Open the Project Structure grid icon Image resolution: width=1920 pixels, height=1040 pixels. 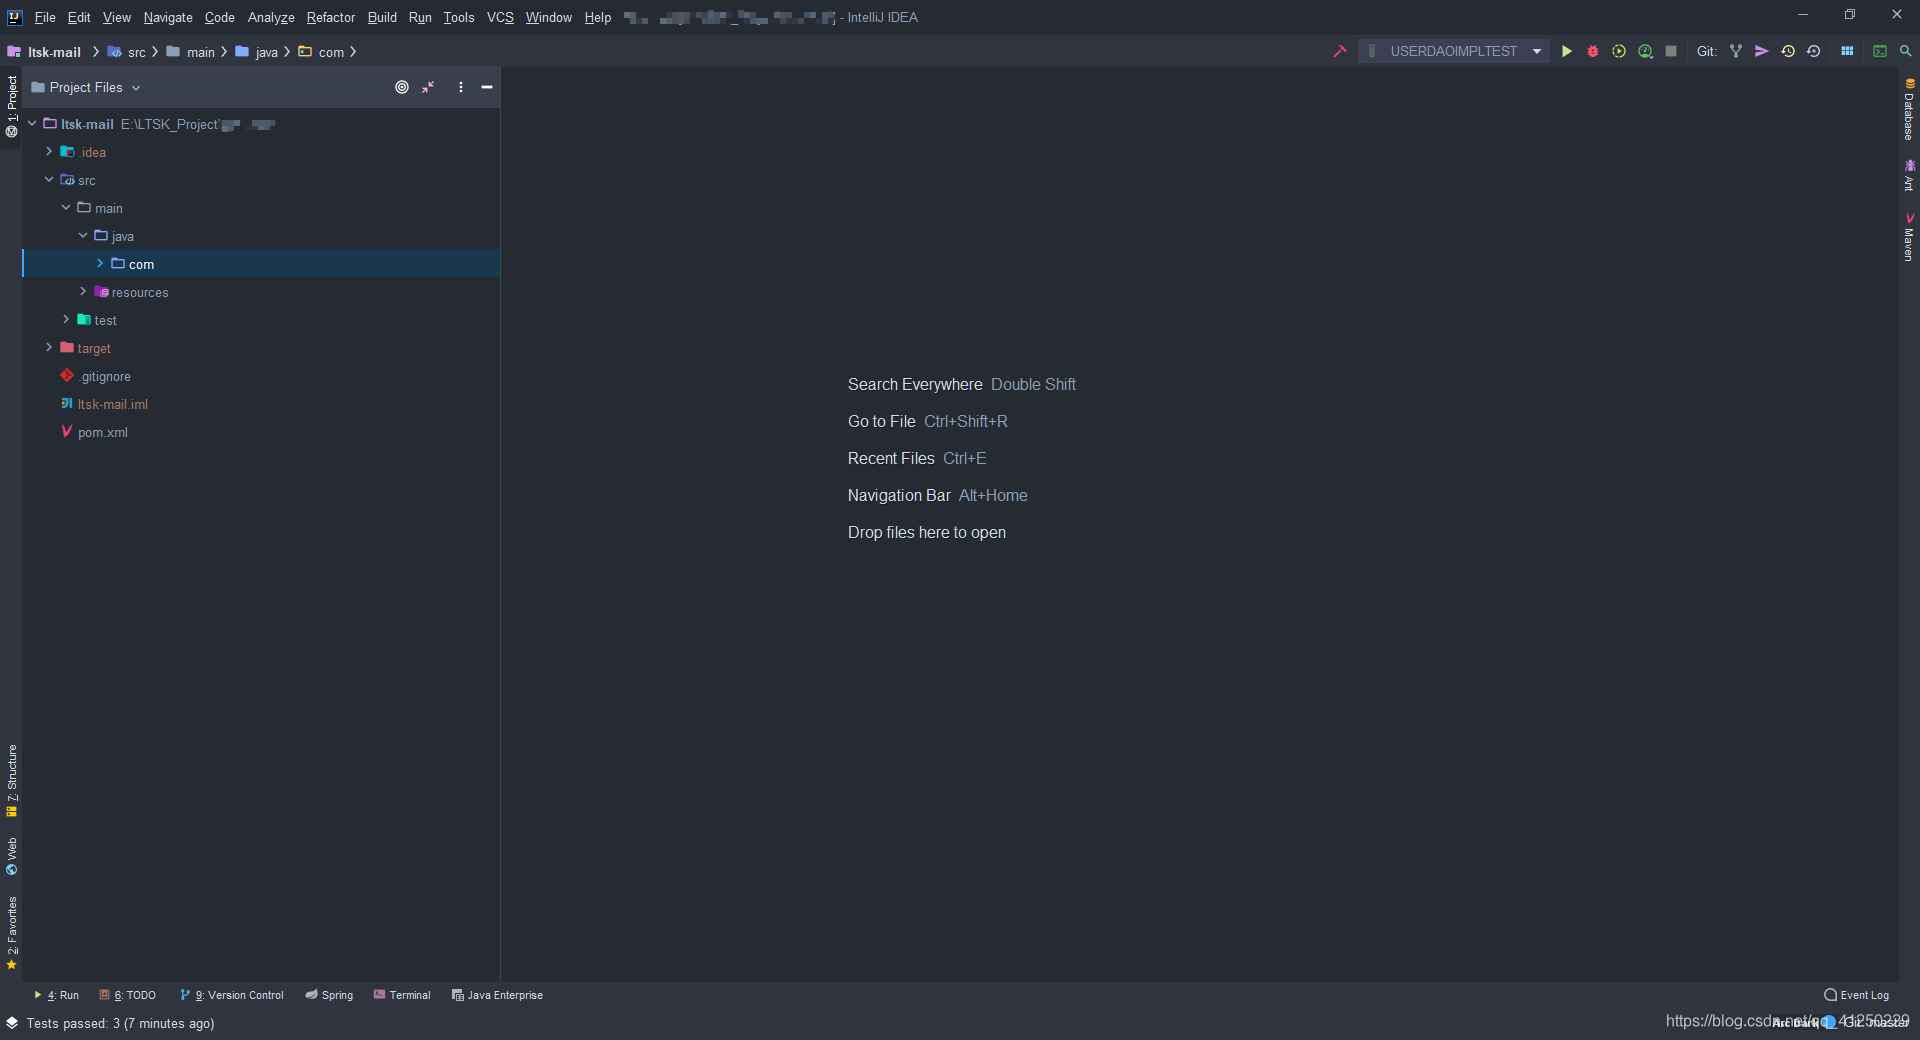coord(1847,51)
